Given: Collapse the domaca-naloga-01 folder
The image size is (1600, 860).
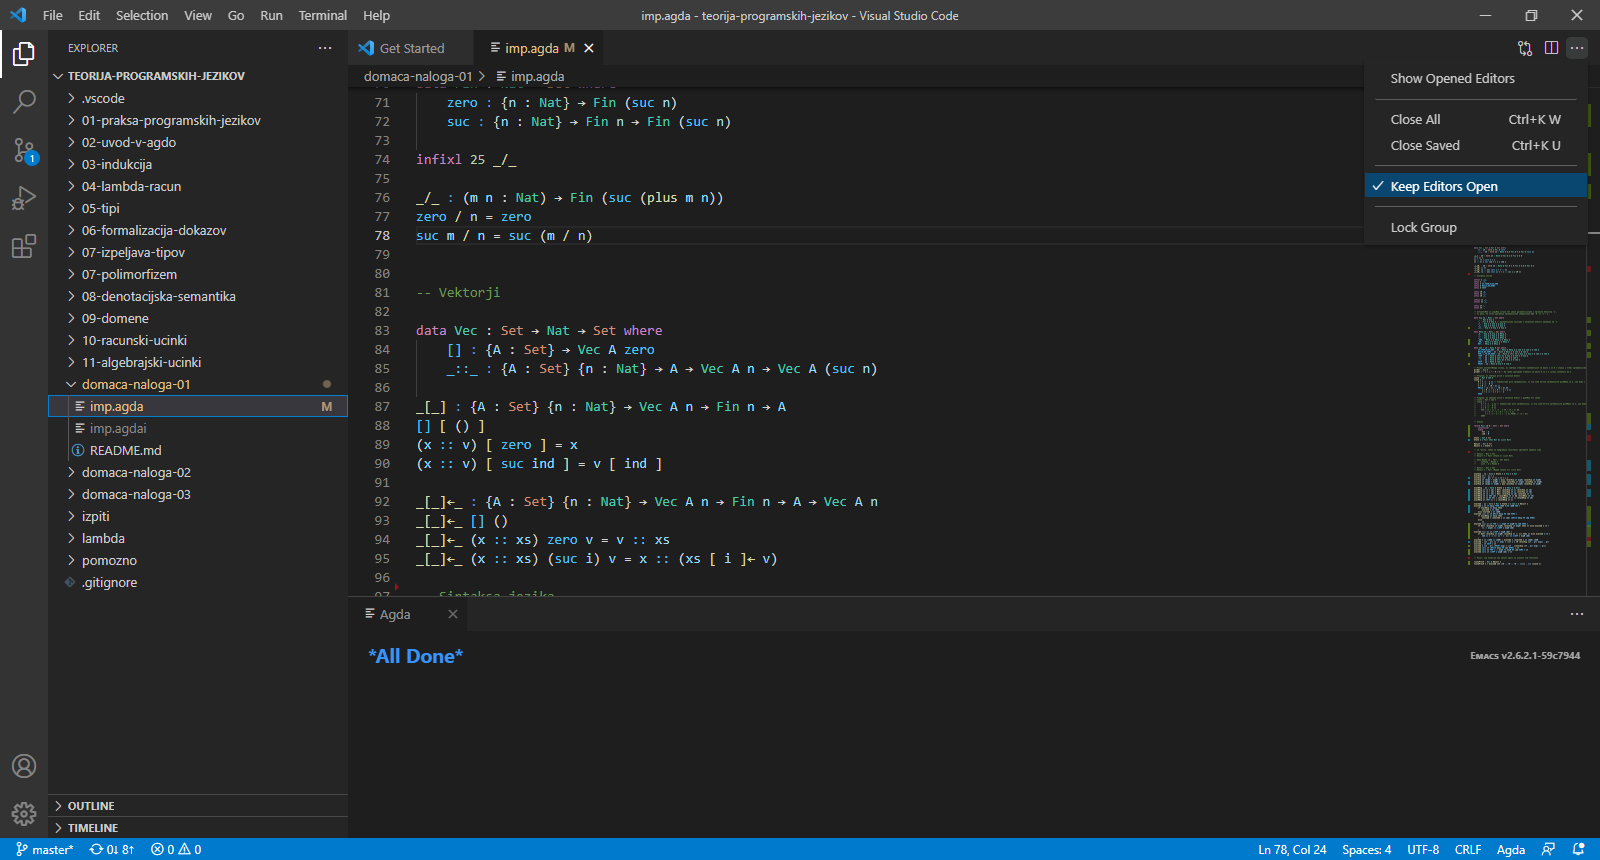Looking at the screenshot, I should pos(198,384).
